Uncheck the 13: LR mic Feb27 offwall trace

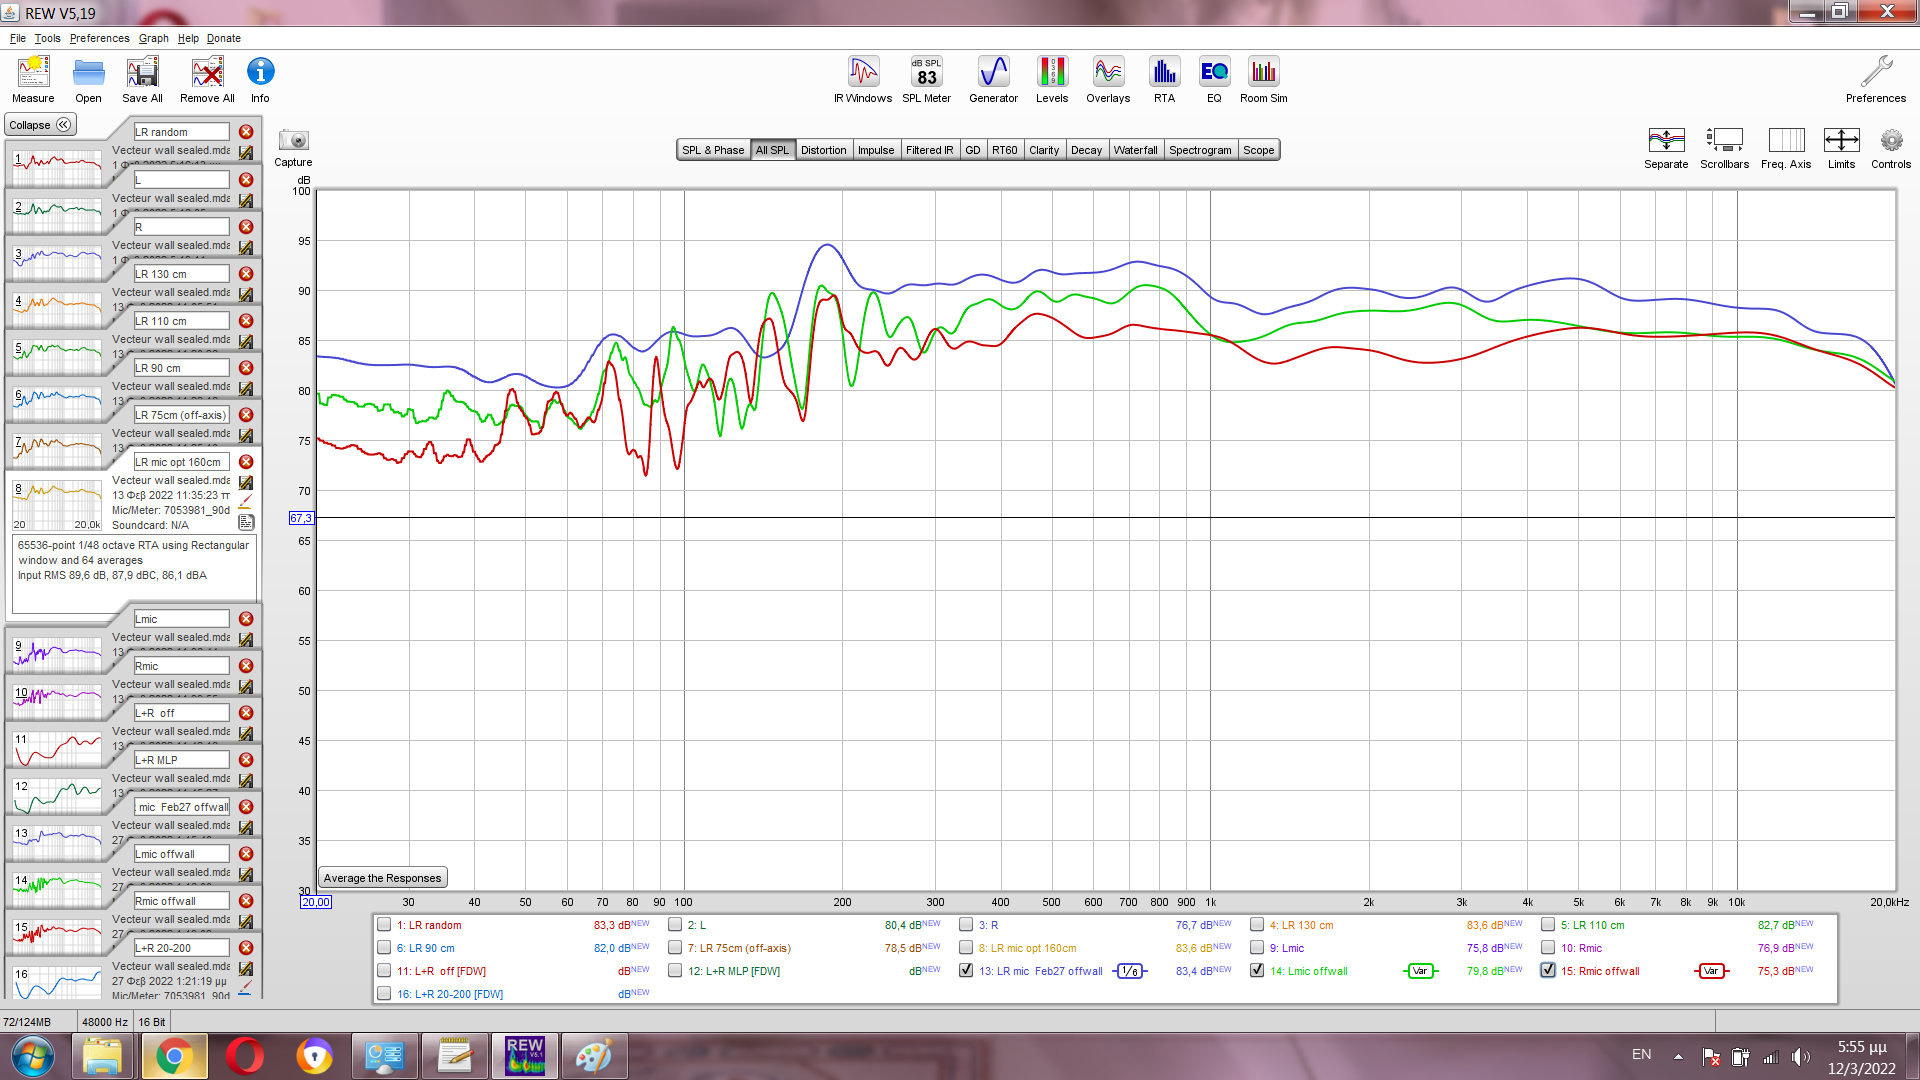tap(966, 970)
